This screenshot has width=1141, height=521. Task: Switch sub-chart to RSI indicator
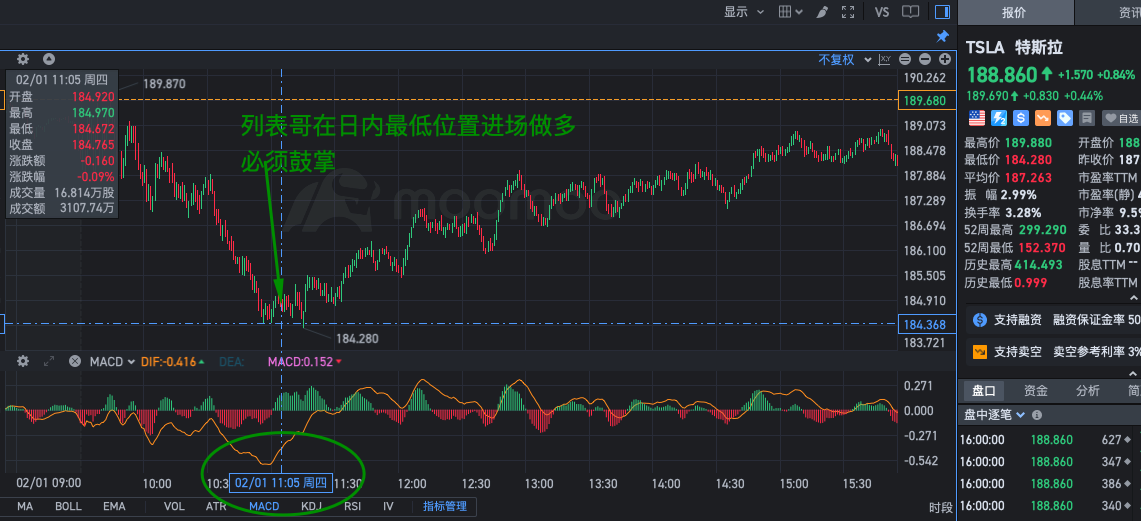(x=352, y=506)
